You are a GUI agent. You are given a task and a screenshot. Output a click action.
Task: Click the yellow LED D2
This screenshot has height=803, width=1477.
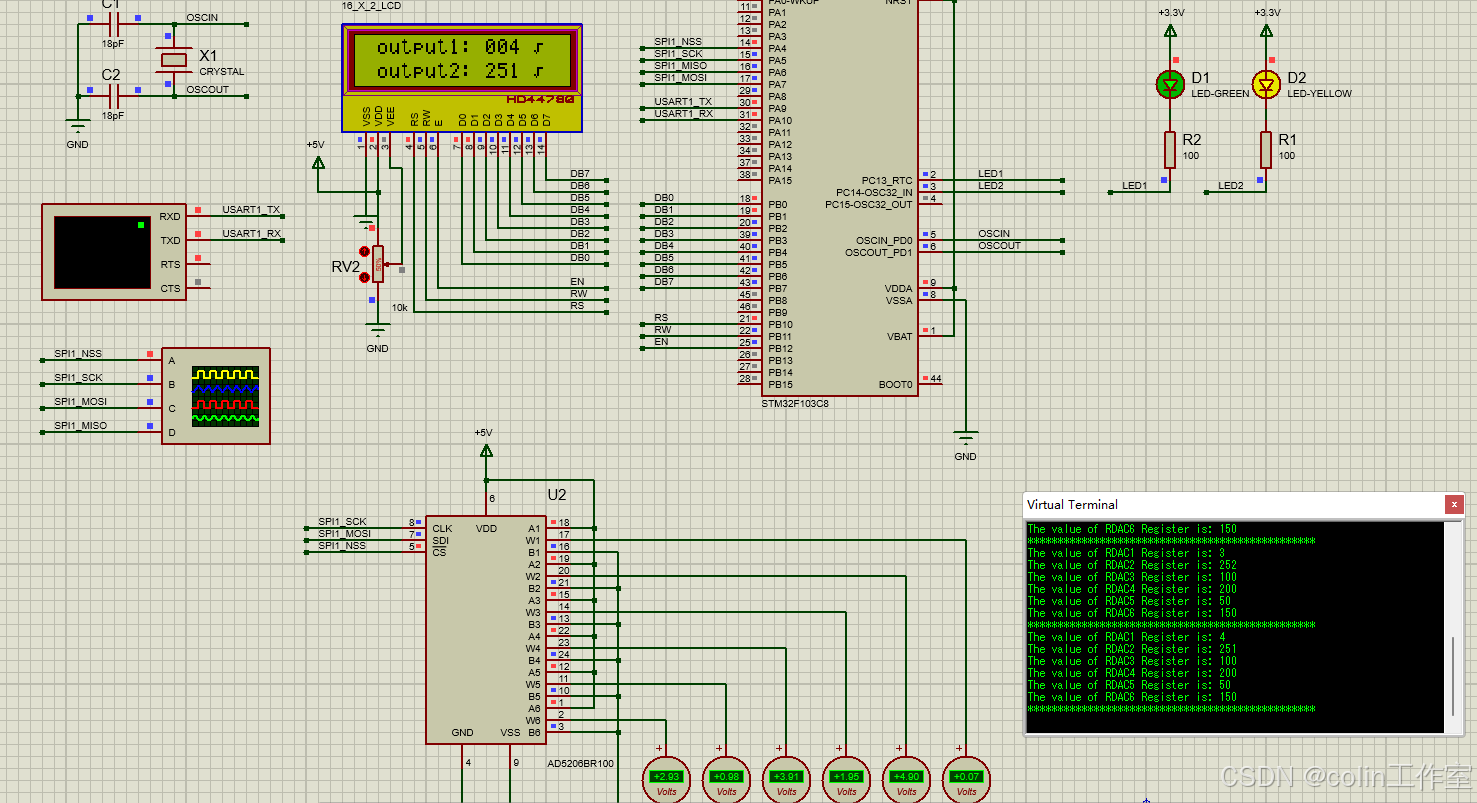(1266, 84)
